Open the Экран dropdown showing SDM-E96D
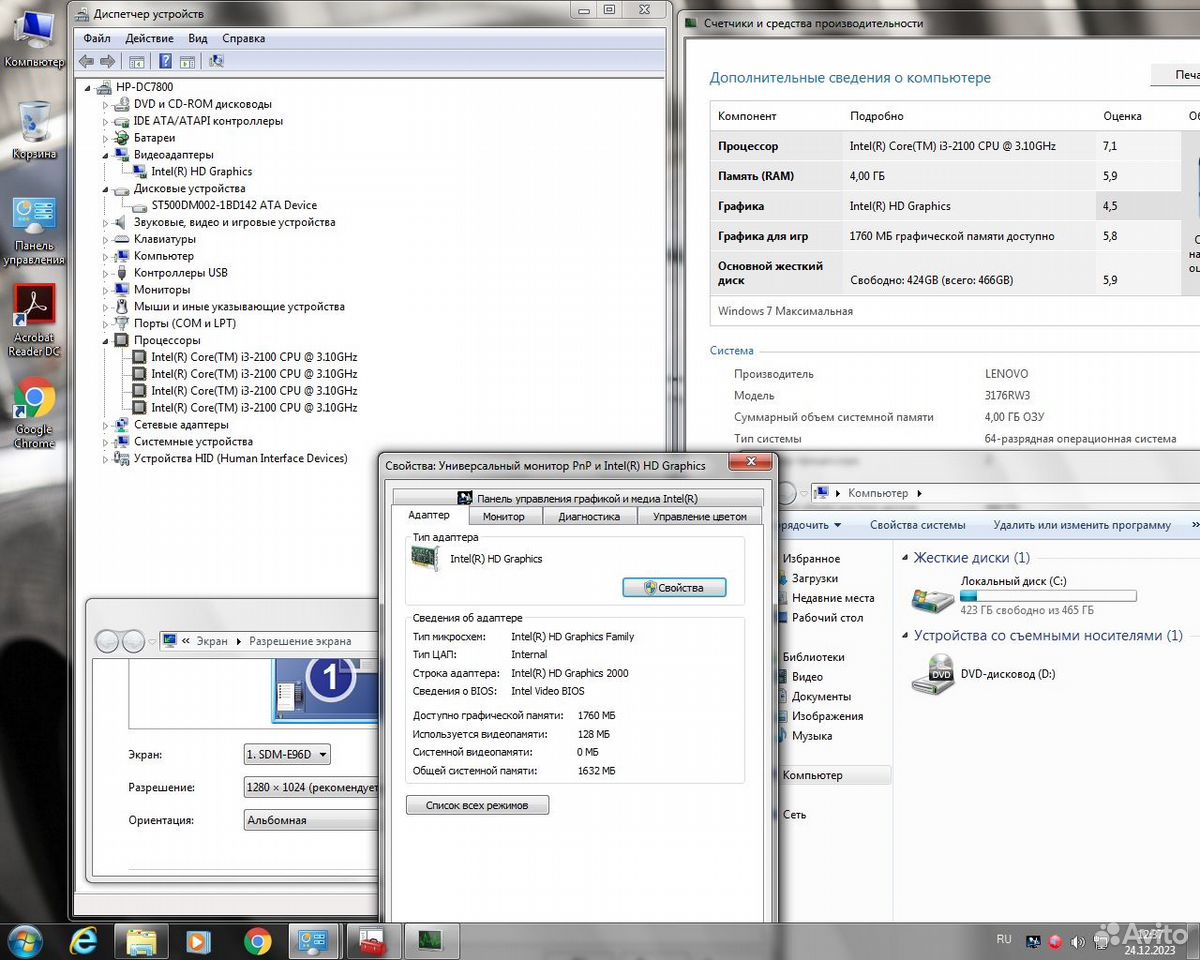Viewport: 1200px width, 960px height. 286,754
